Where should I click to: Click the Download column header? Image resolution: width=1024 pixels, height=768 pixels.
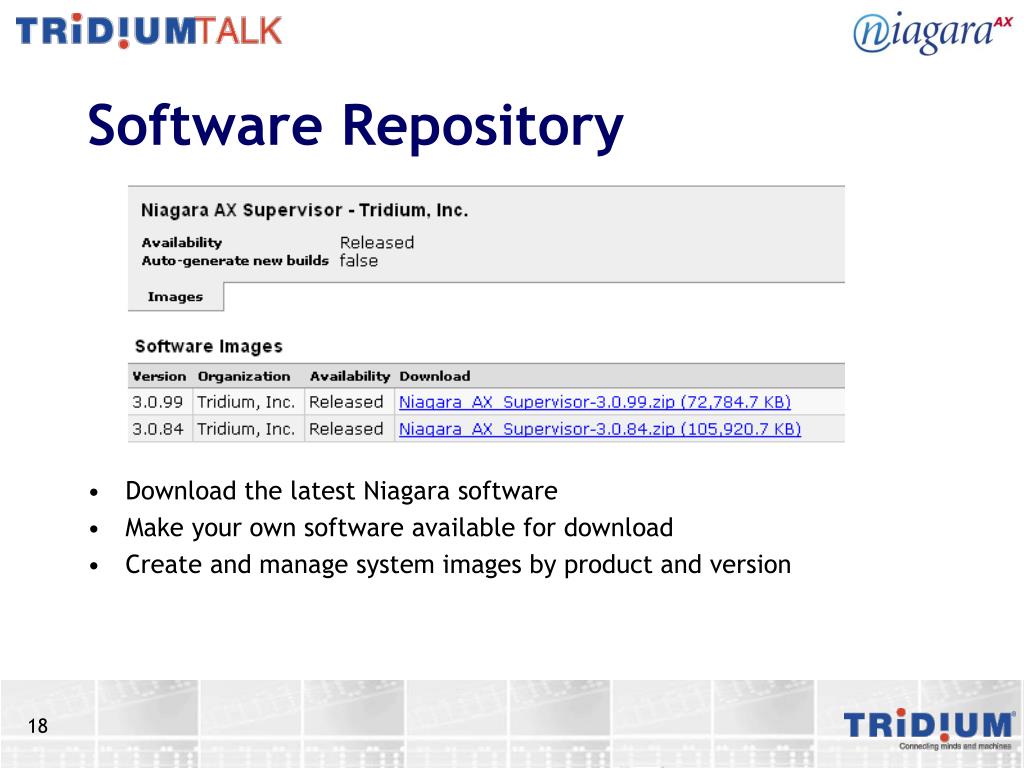[x=434, y=376]
